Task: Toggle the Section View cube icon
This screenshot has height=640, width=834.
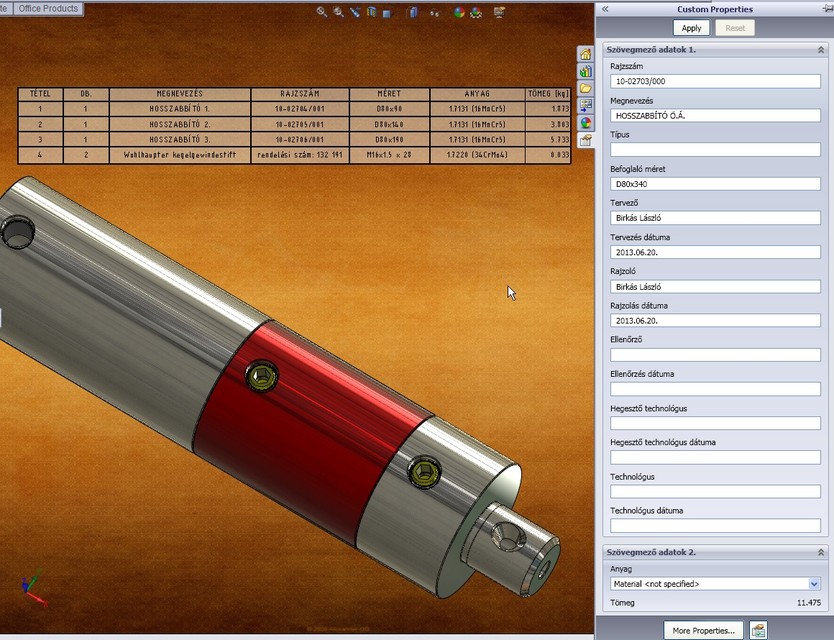Action: point(412,12)
